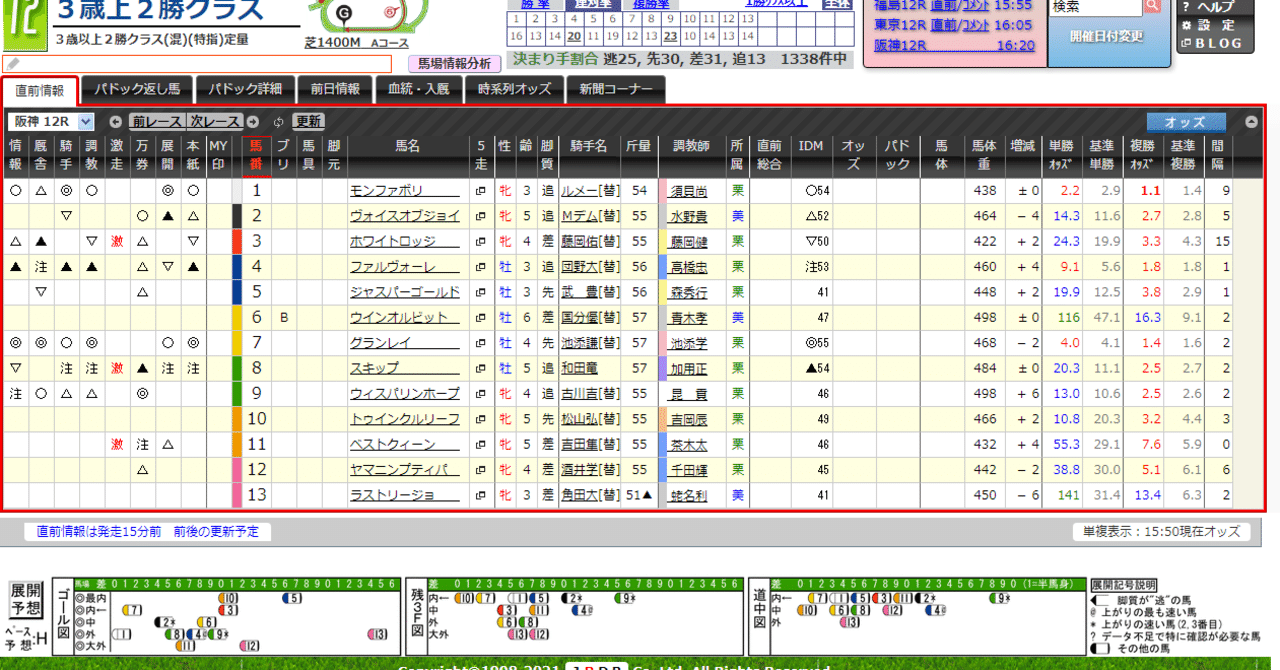Switch to パドック詳細 tab
Screen dimensions: 1280x670
click(245, 89)
